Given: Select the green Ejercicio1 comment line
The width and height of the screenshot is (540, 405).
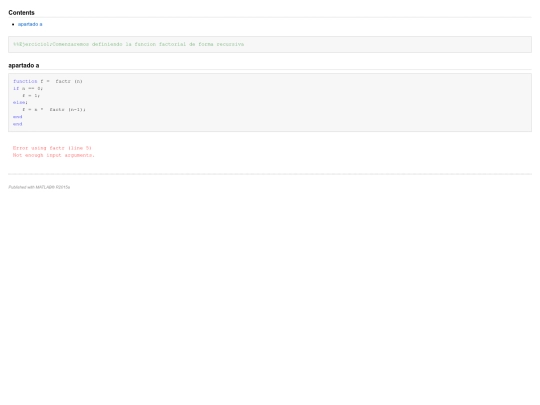Looking at the screenshot, I should pos(128,44).
